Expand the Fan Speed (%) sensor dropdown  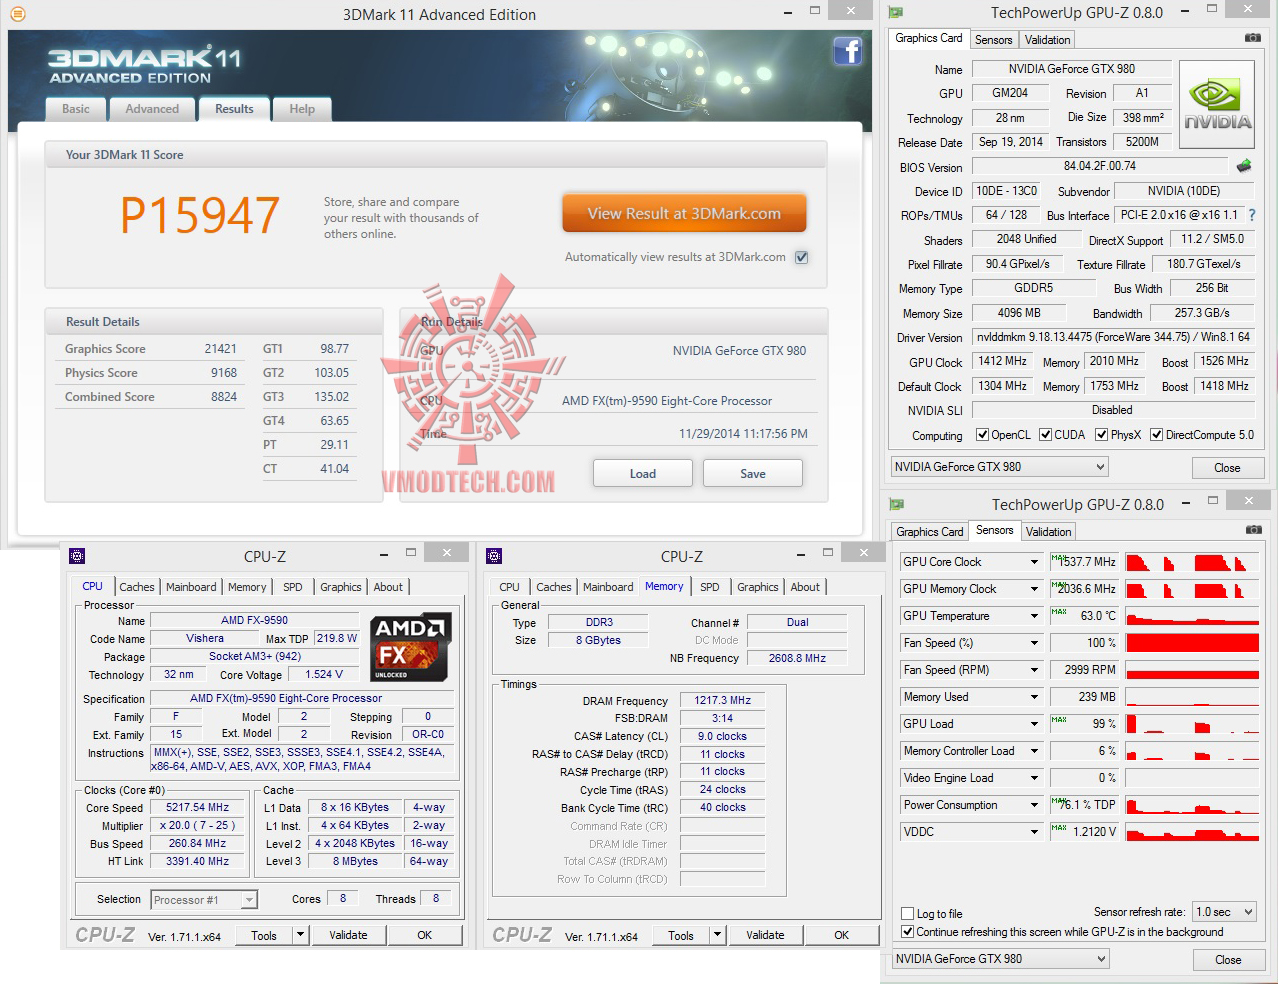point(1034,643)
